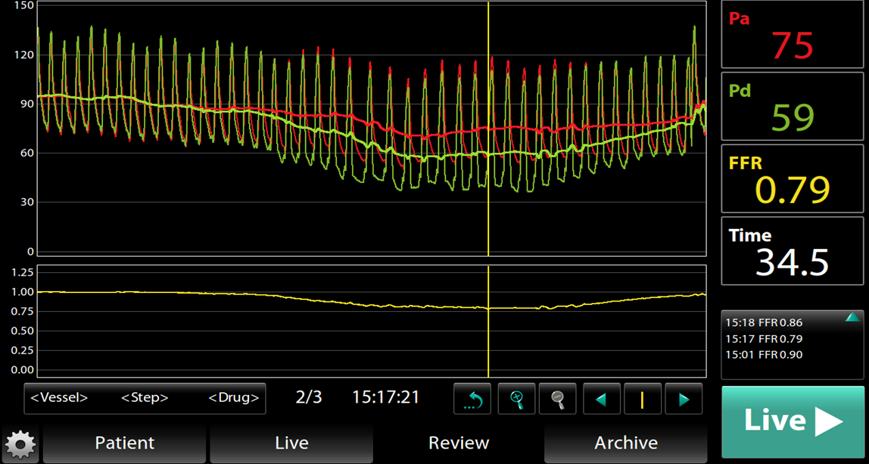Image resolution: width=869 pixels, height=464 pixels.
Task: Click the undo arrow icon in the toolbar
Action: (472, 399)
